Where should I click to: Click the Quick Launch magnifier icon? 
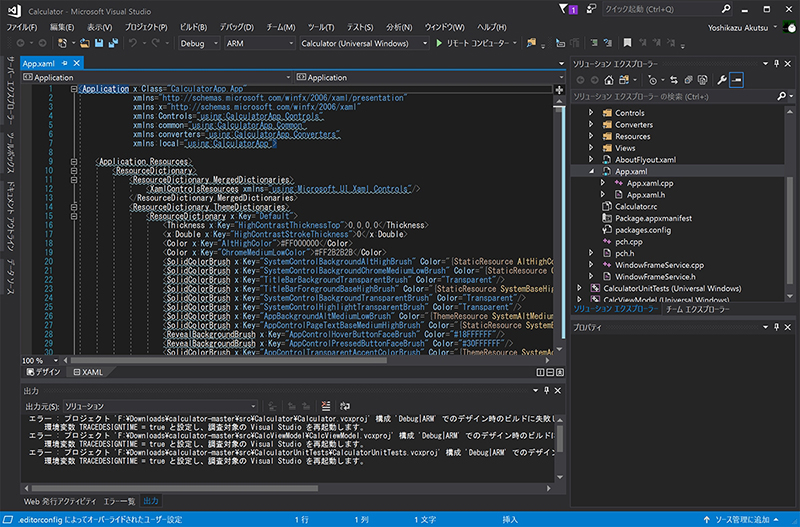(726, 9)
